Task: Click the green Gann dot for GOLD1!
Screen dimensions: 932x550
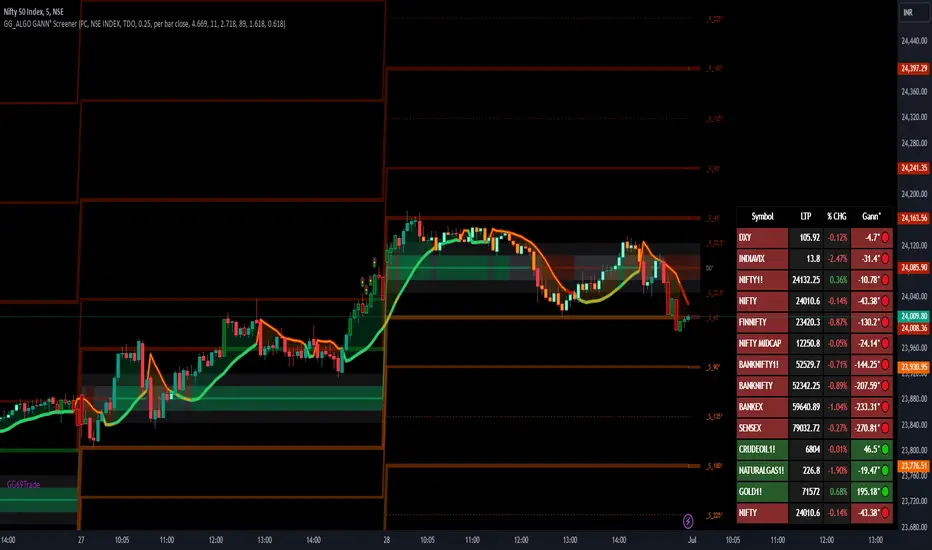Action: click(x=885, y=492)
